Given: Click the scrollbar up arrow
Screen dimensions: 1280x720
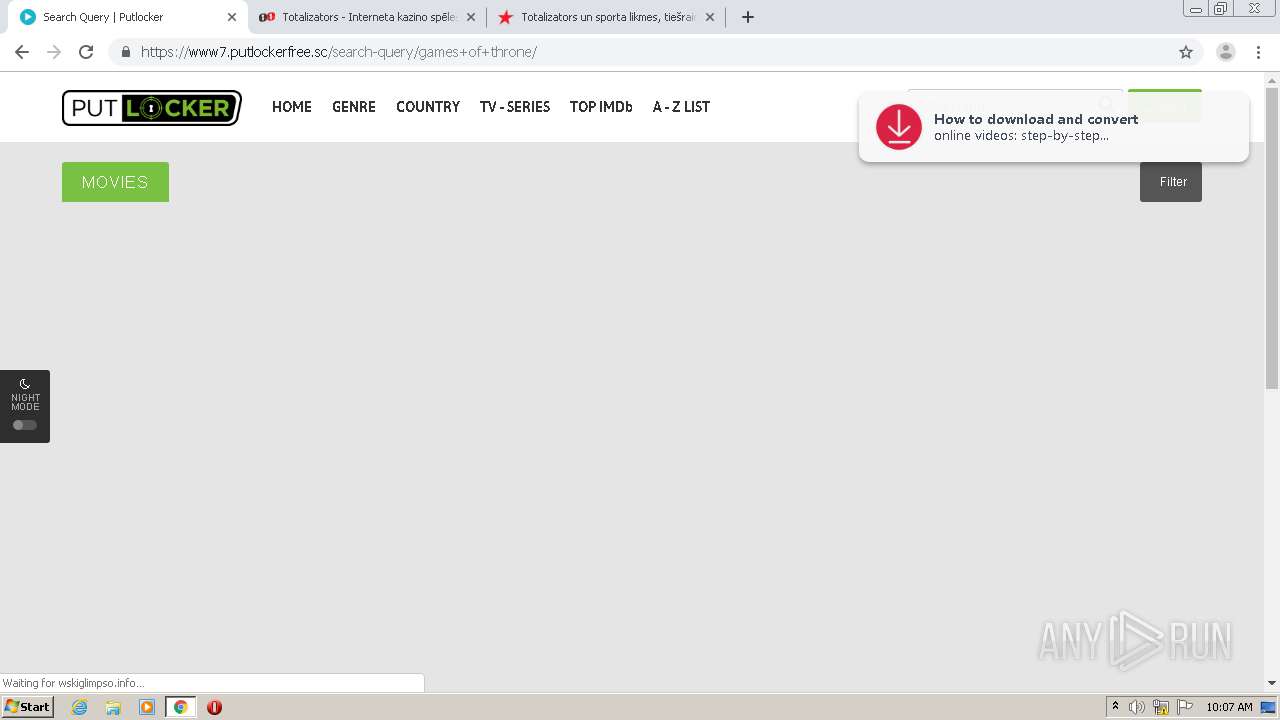Looking at the screenshot, I should click(x=1272, y=79).
